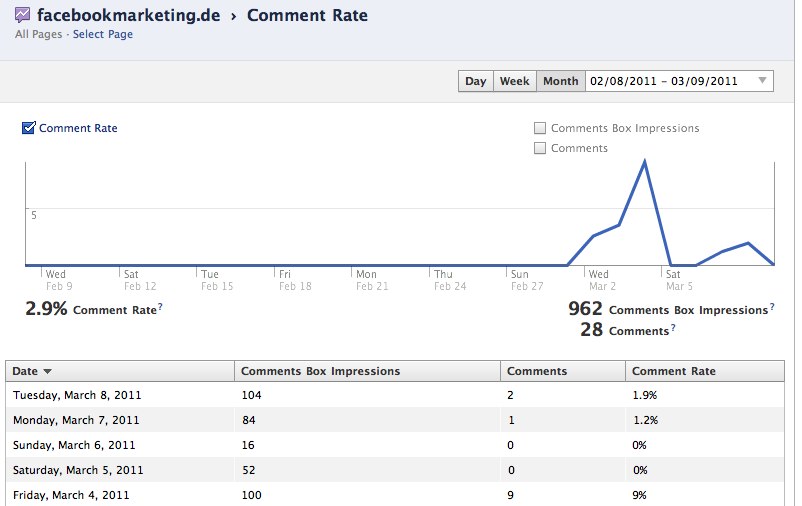Open the Select Page link

coord(102,34)
